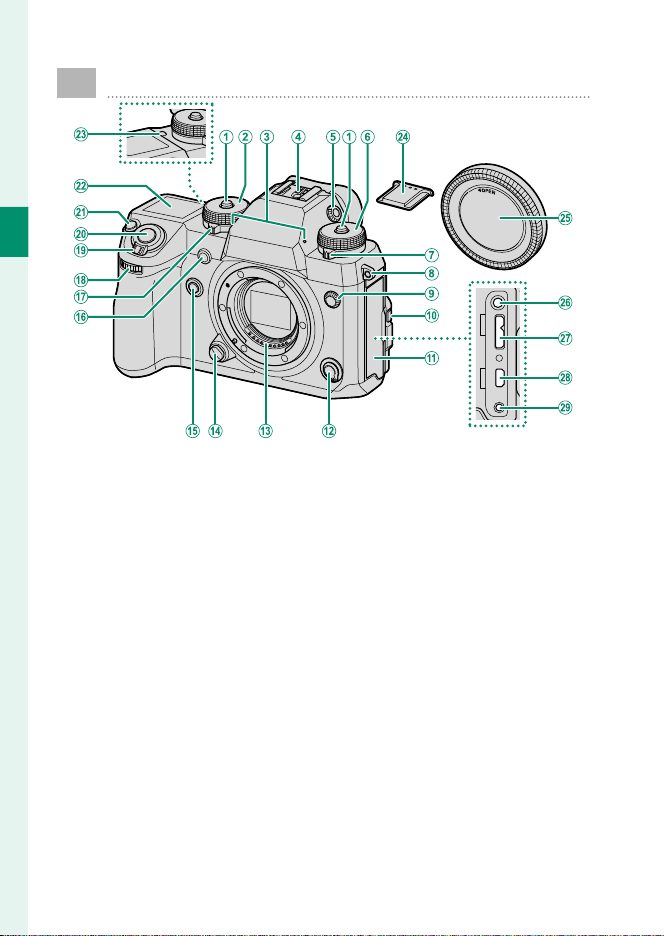This screenshot has height=936, width=664.
Task: Click callout number 29 at the bottom connector
Action: pyautogui.click(x=565, y=408)
